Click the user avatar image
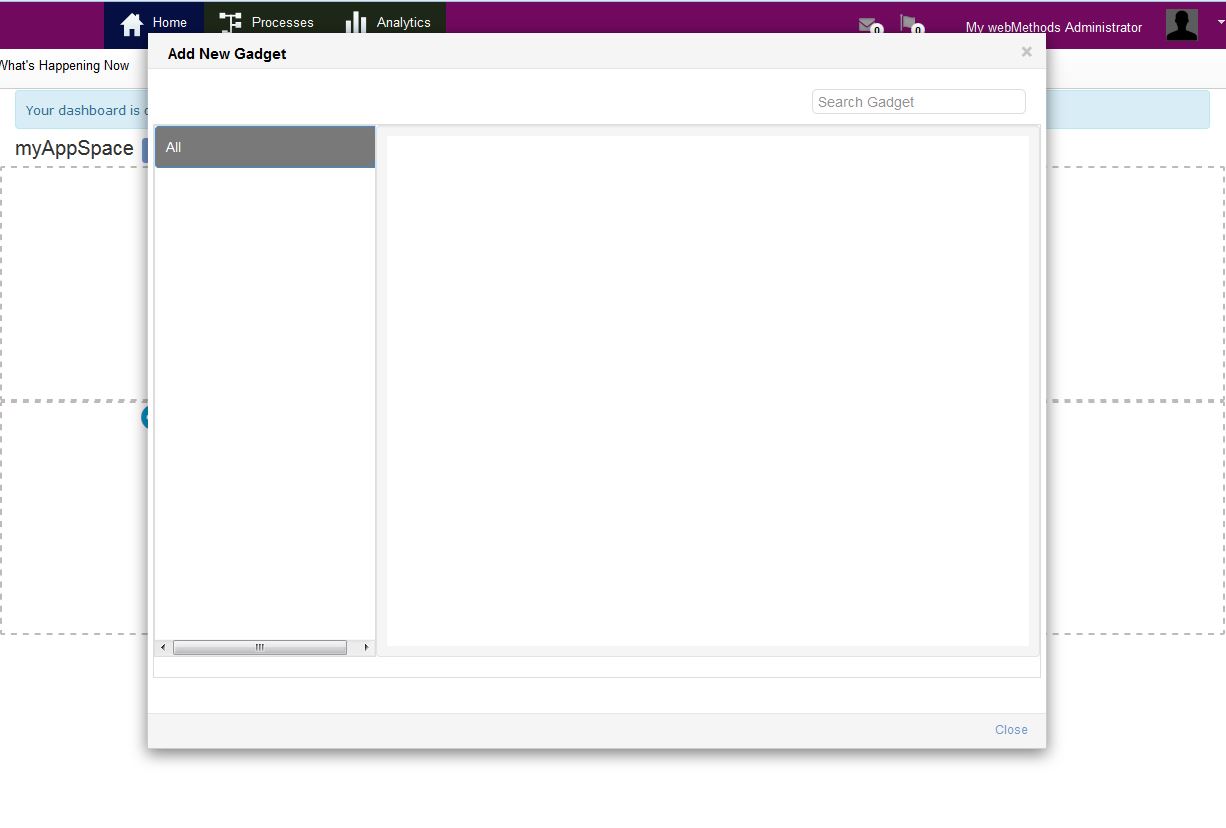Image resolution: width=1226 pixels, height=828 pixels. pyautogui.click(x=1181, y=25)
